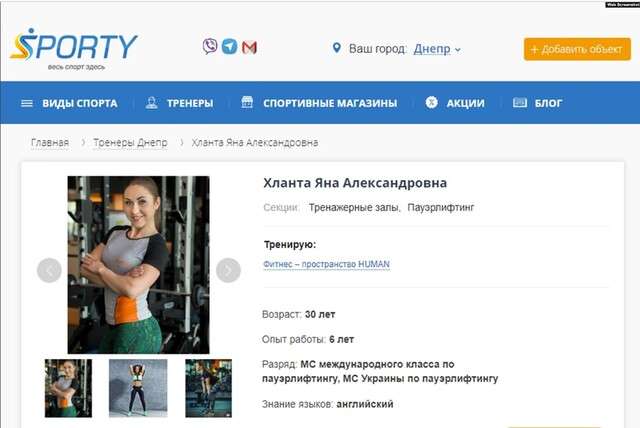
Task: Show previous photo with left arrow
Action: point(49,270)
